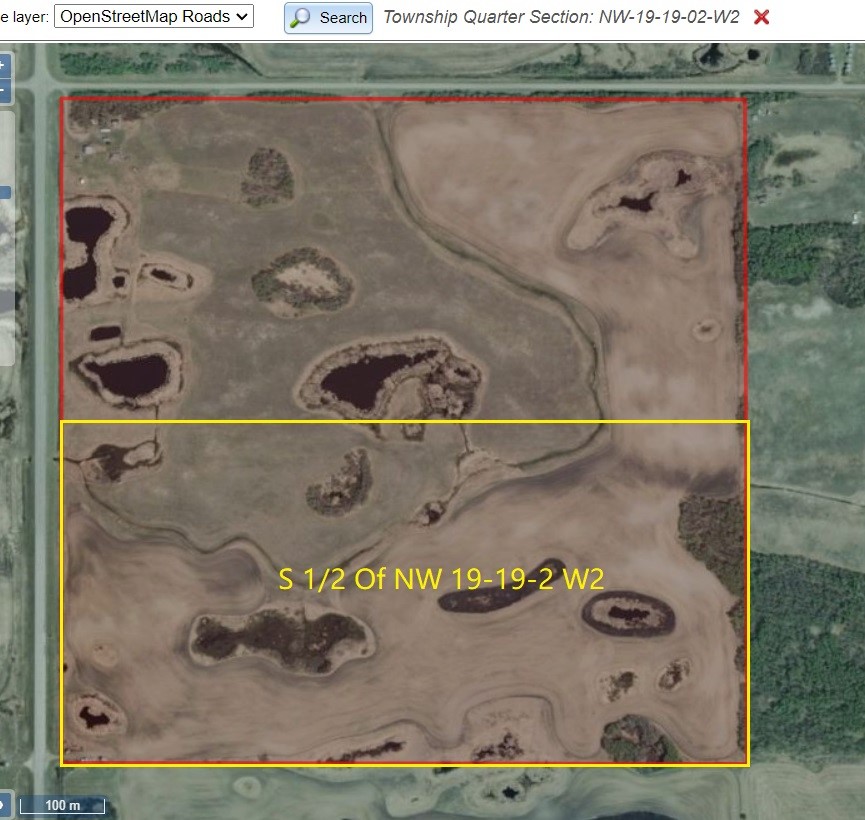
Task: Click the map zoom in plus button
Action: tap(4, 65)
